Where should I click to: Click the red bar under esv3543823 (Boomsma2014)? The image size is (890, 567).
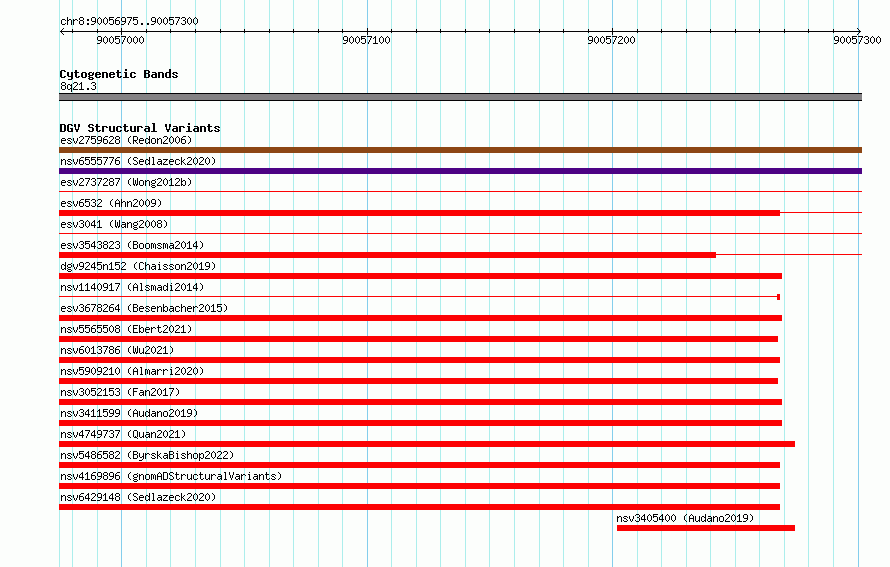click(x=387, y=255)
